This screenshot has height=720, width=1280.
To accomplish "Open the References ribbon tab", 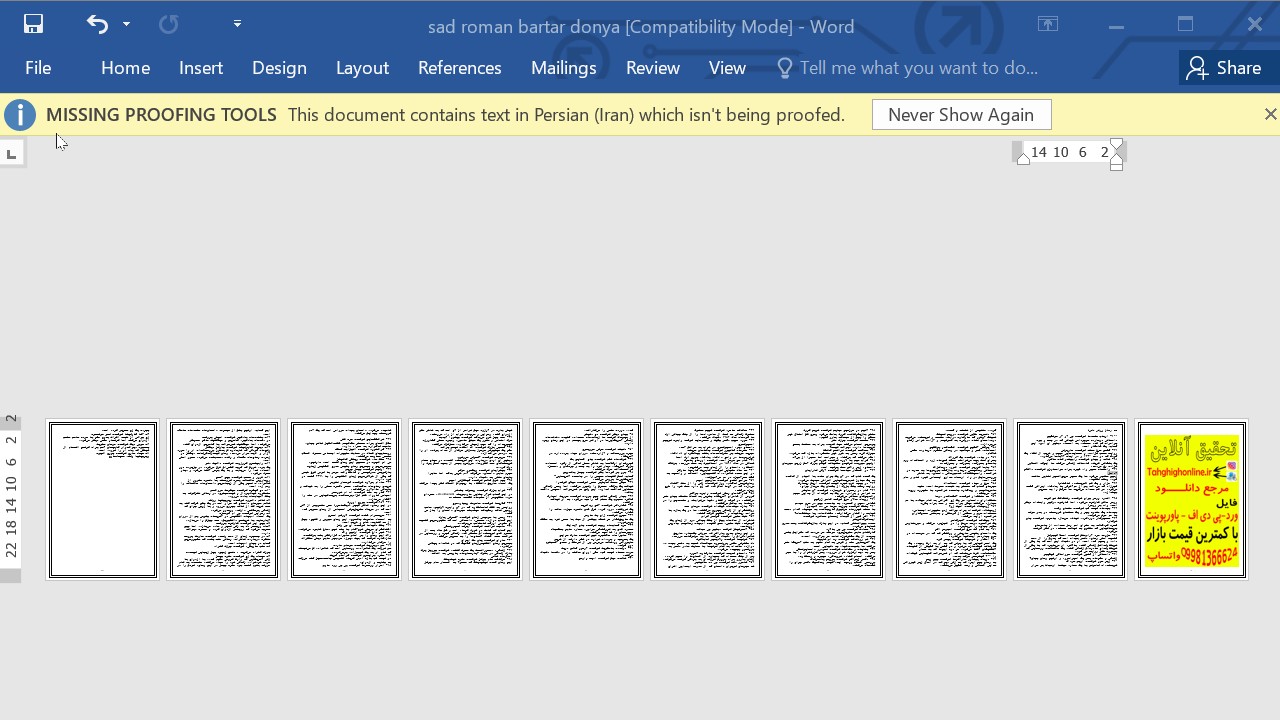I will [459, 68].
